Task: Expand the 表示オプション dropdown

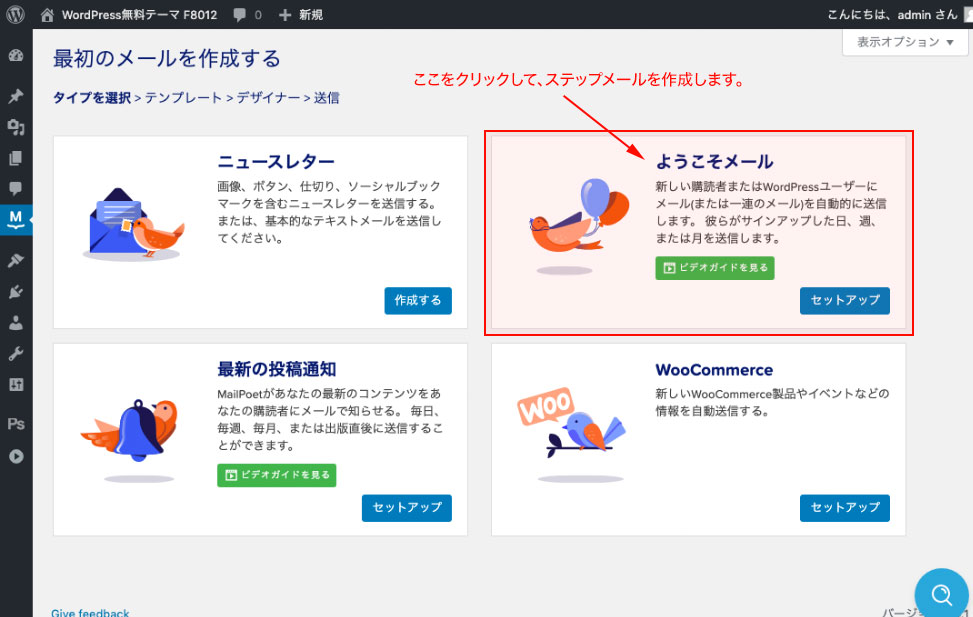Action: point(905,42)
